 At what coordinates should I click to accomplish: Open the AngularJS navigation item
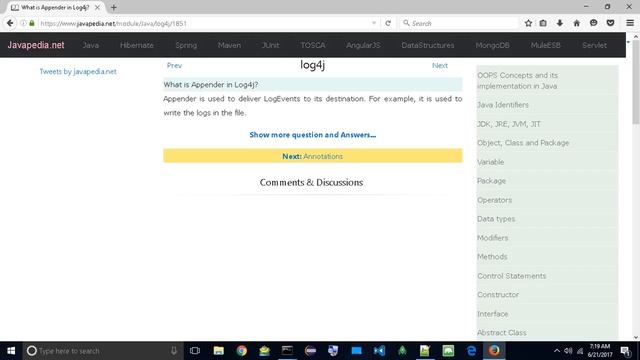click(x=363, y=45)
